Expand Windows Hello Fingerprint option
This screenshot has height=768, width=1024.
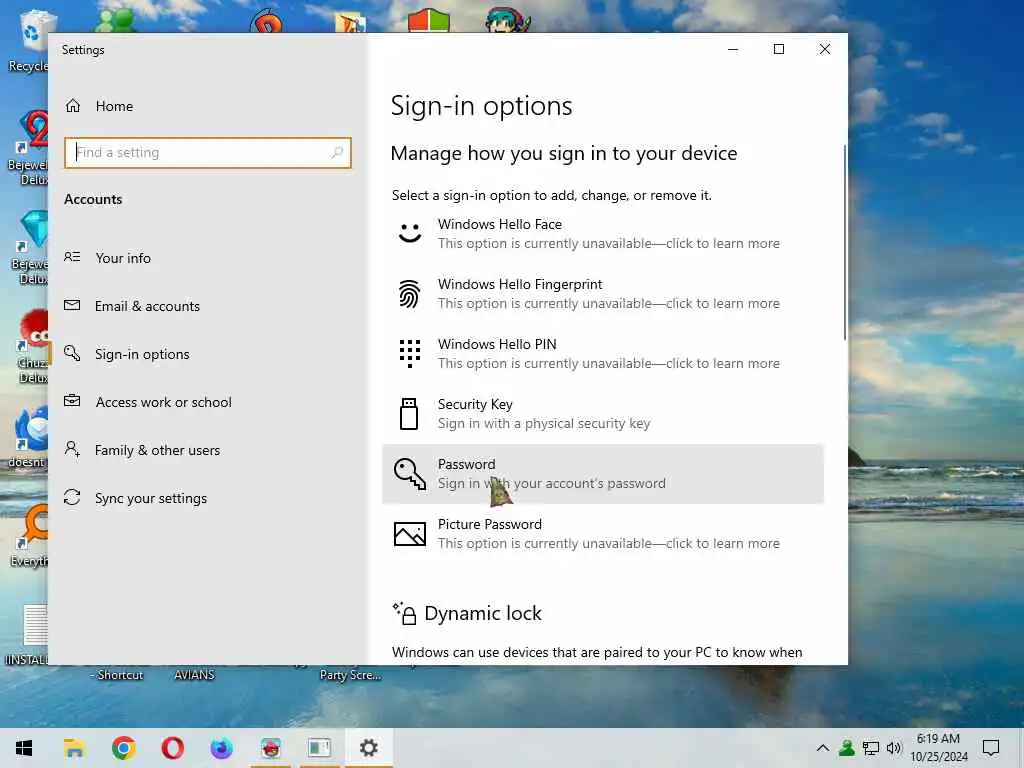point(603,294)
